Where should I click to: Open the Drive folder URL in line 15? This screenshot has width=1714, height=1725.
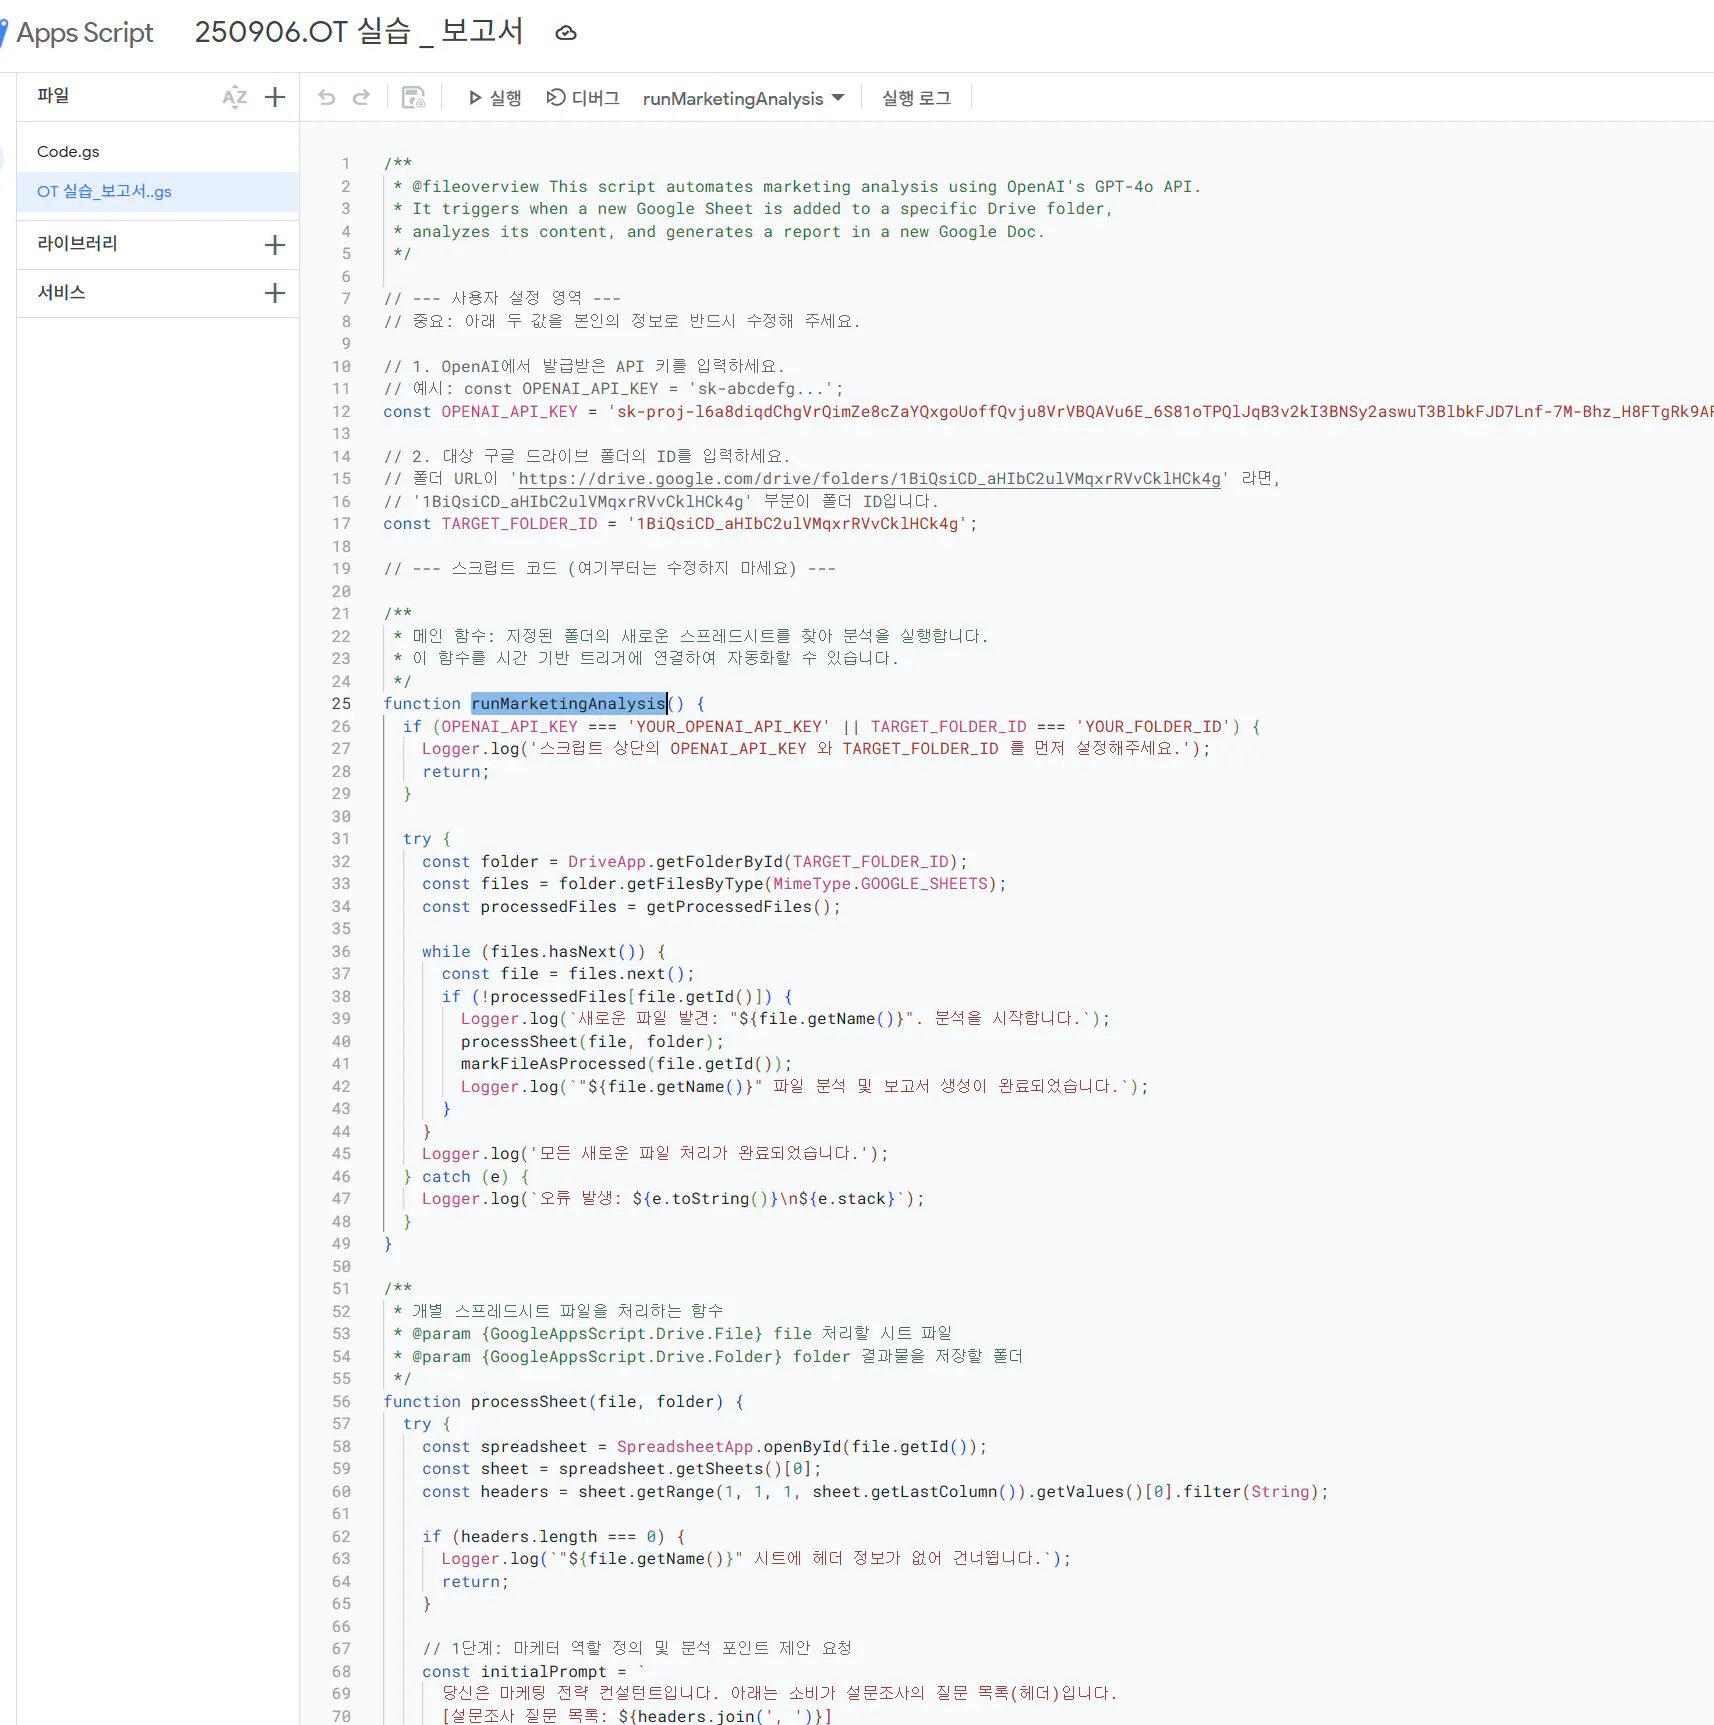pos(870,479)
